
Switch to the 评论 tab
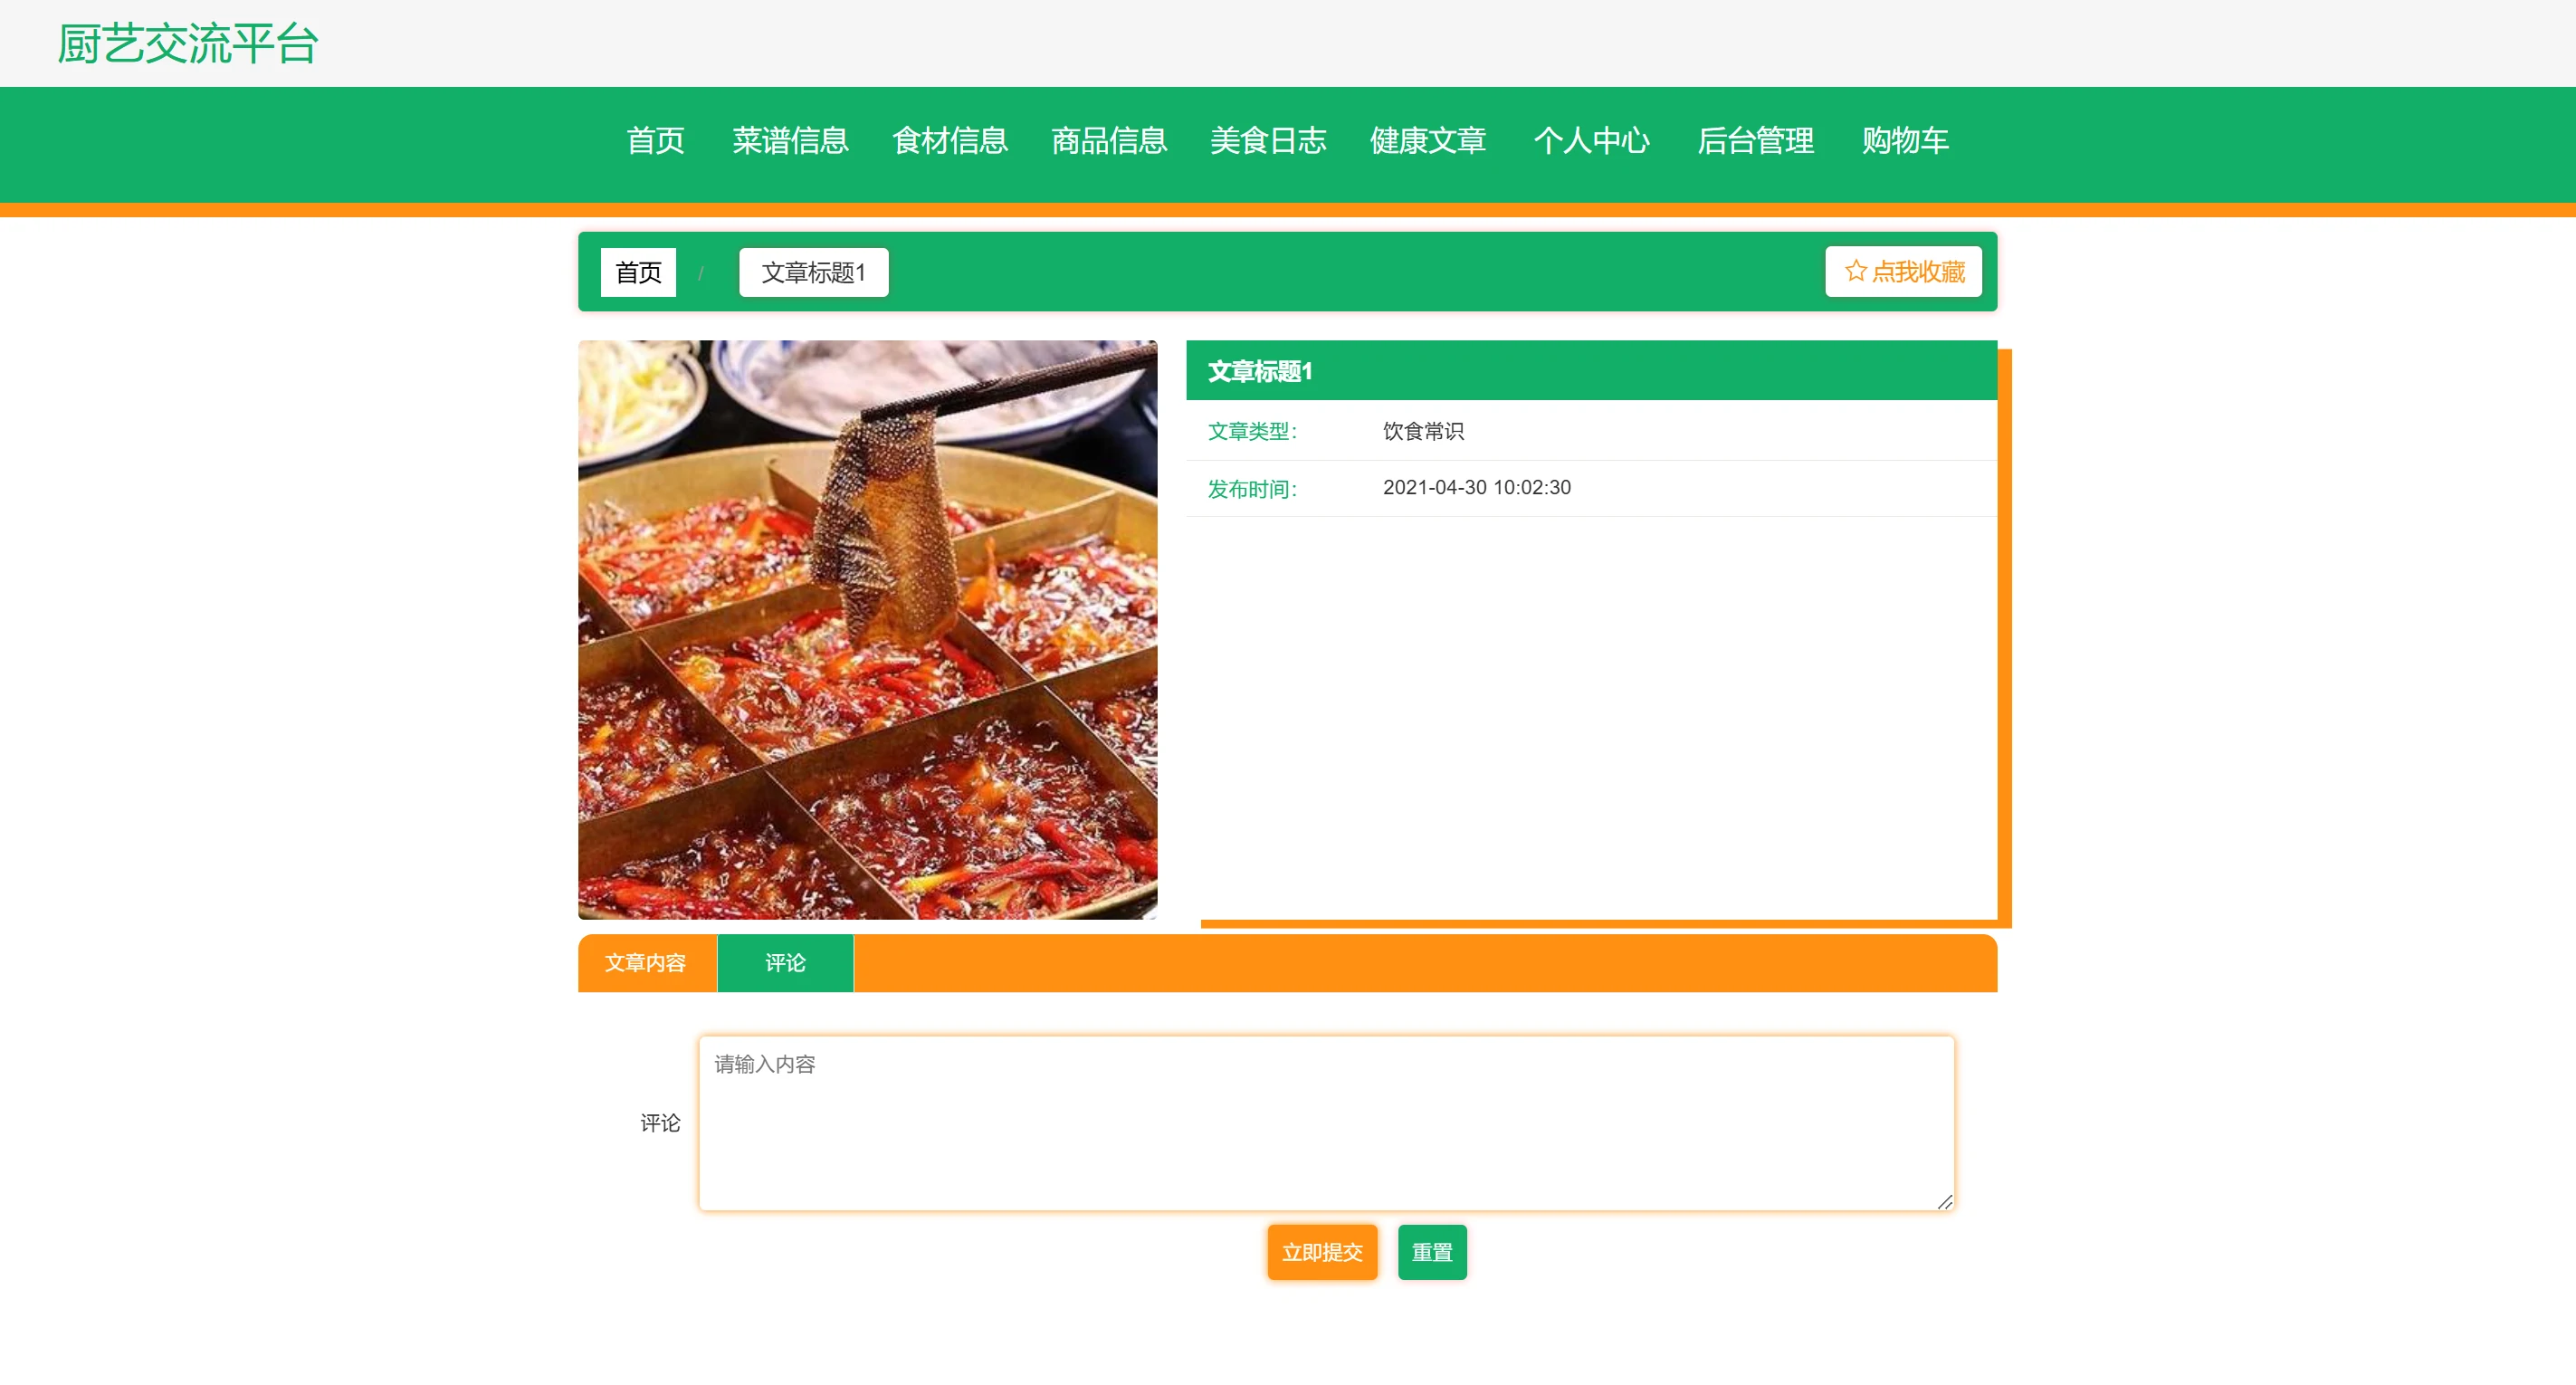coord(785,963)
